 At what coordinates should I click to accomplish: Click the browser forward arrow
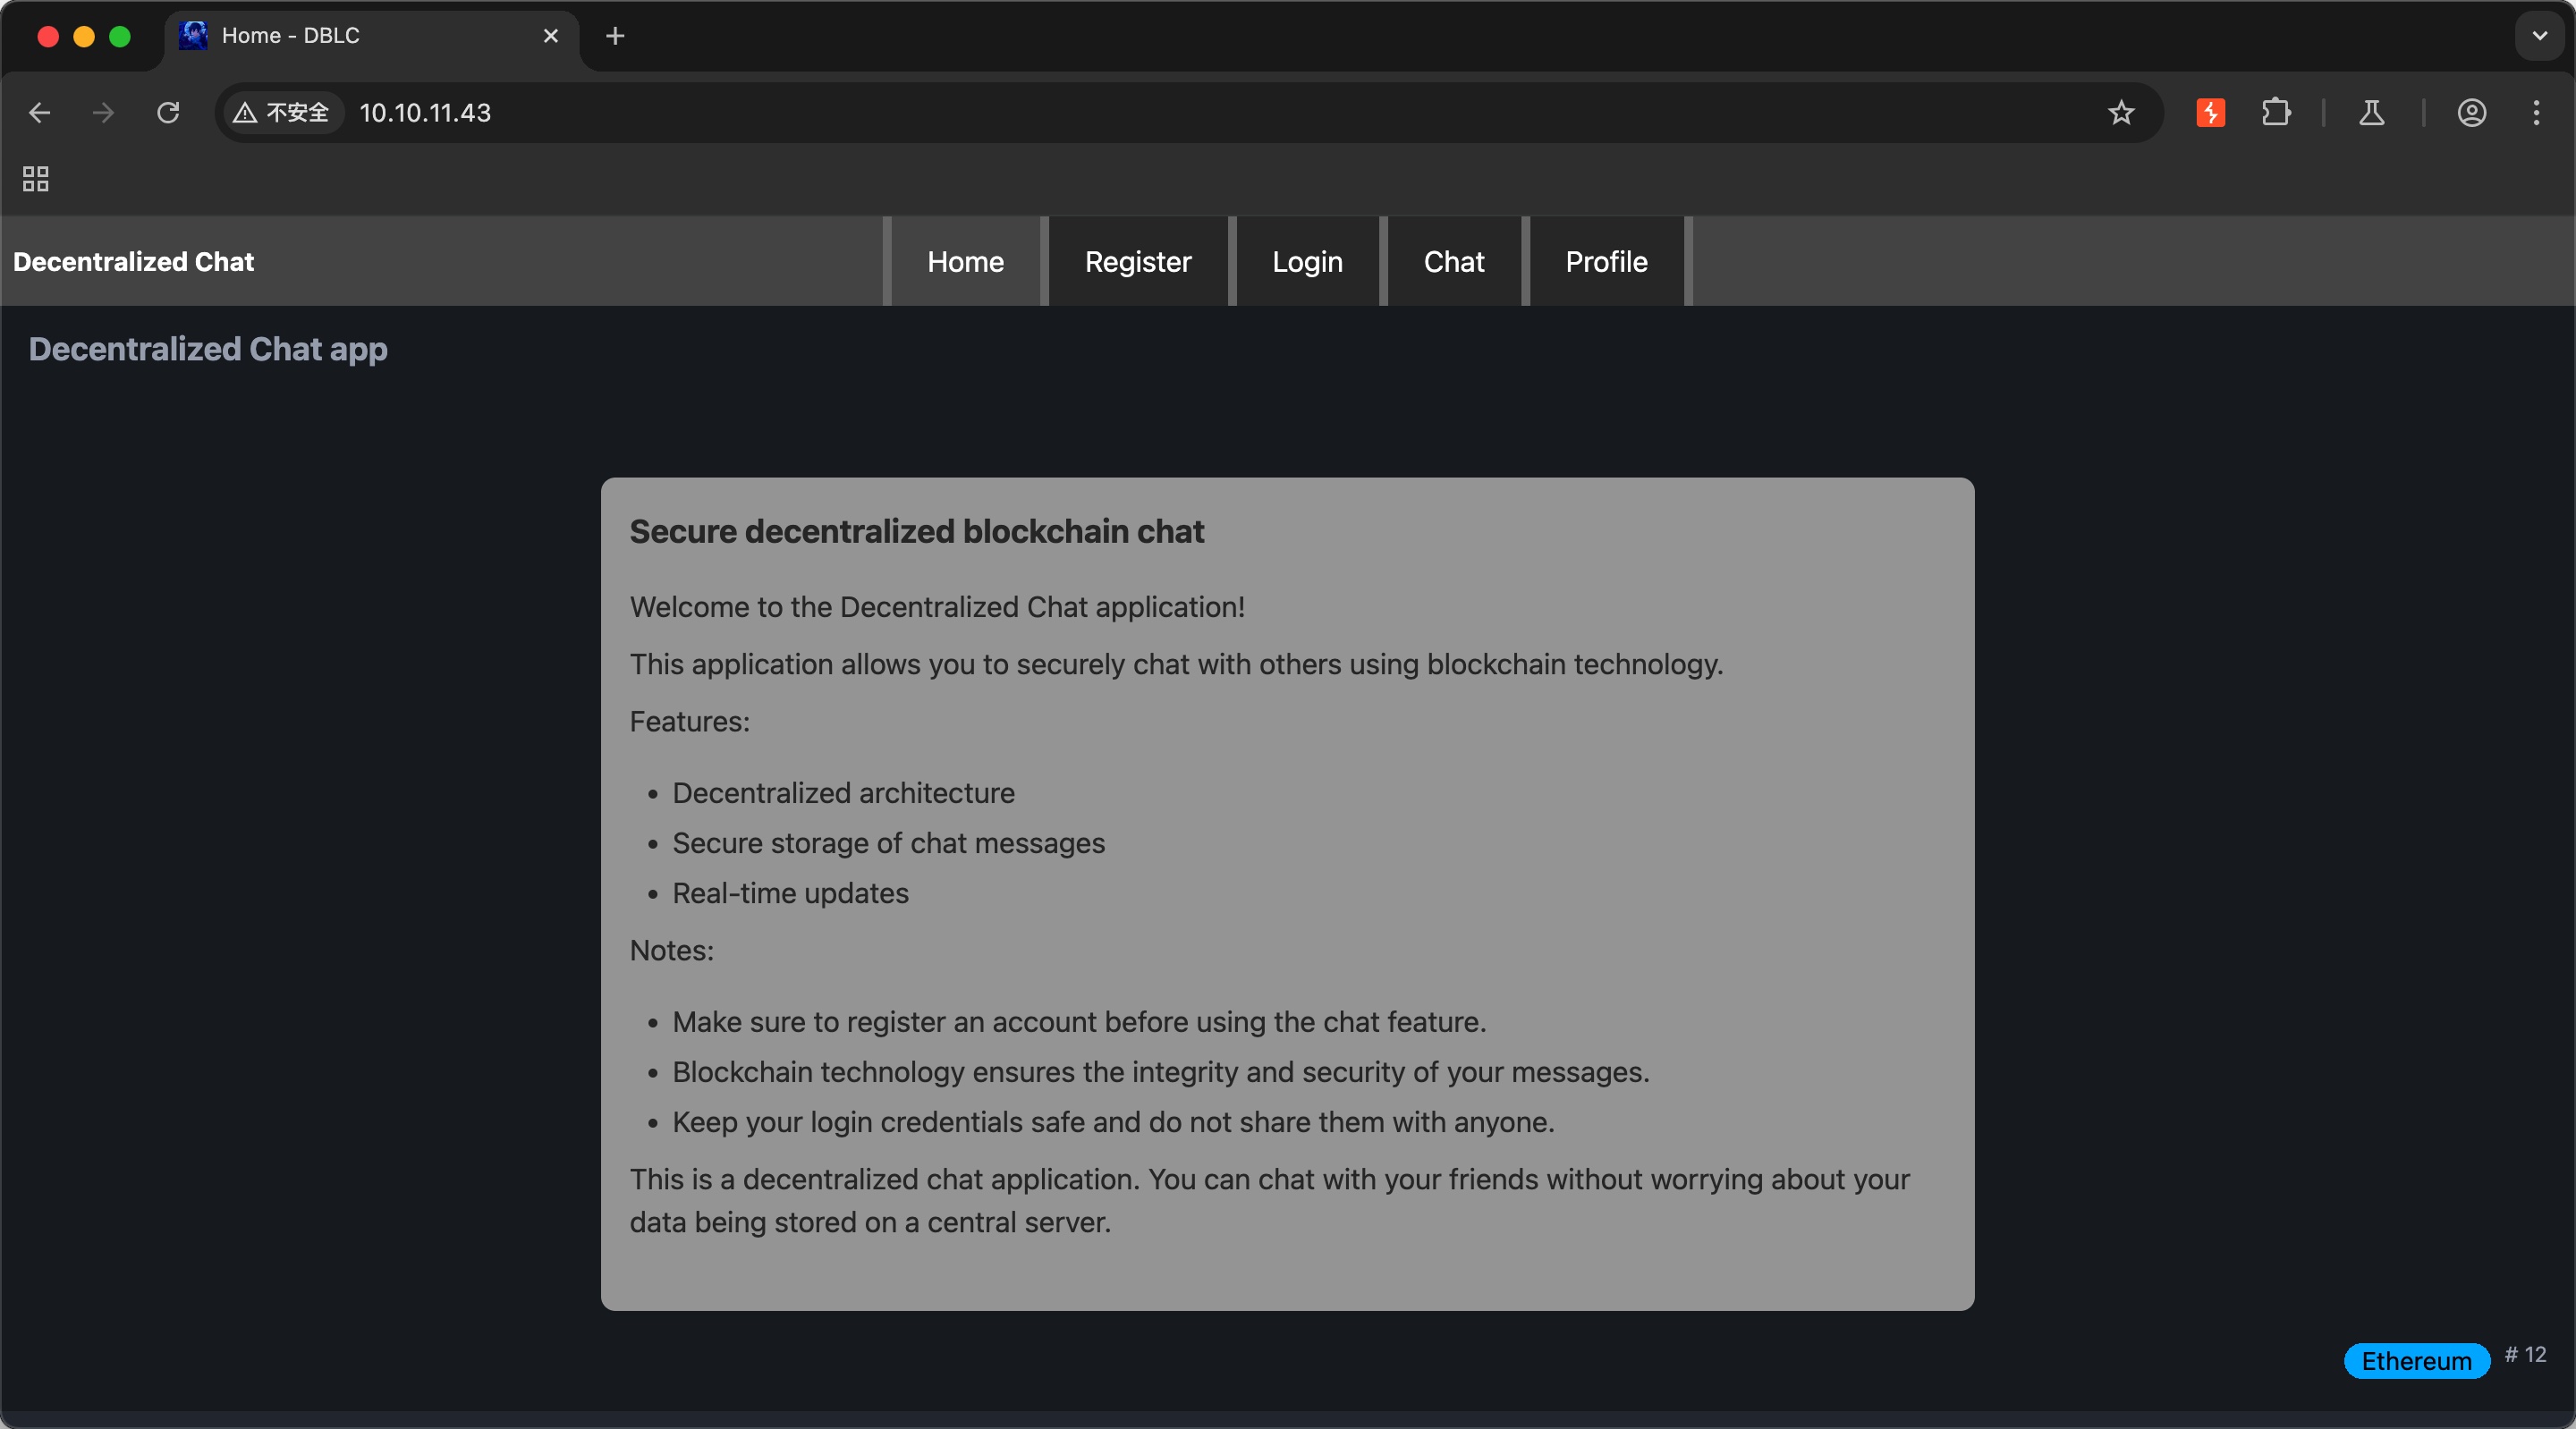[103, 113]
